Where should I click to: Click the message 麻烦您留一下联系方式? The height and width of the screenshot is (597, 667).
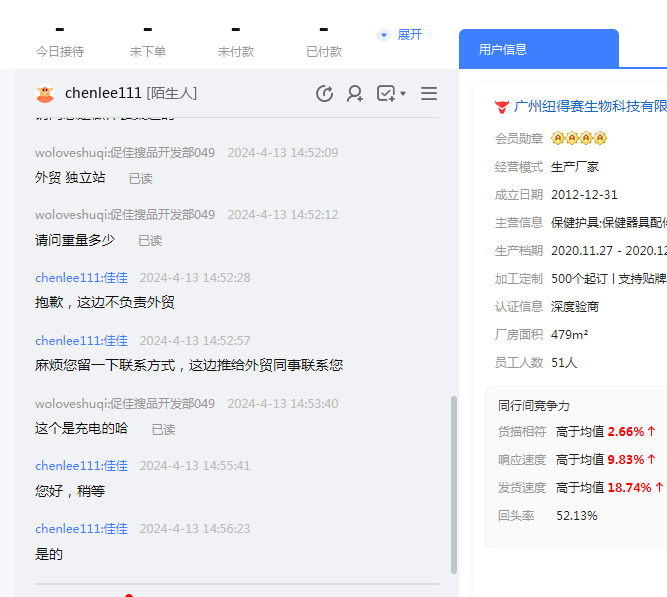[x=189, y=365]
